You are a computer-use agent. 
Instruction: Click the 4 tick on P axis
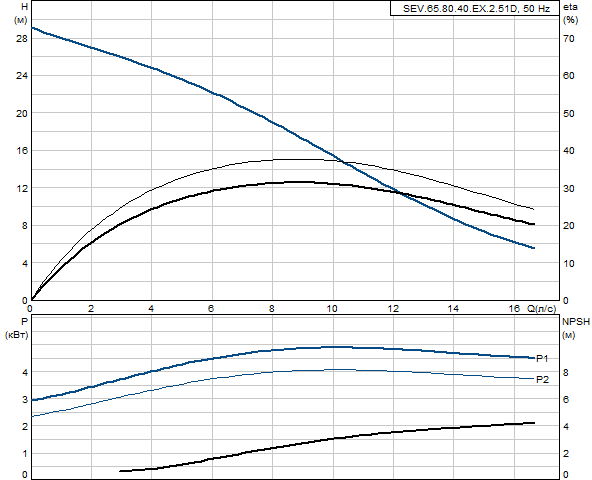coord(25,372)
